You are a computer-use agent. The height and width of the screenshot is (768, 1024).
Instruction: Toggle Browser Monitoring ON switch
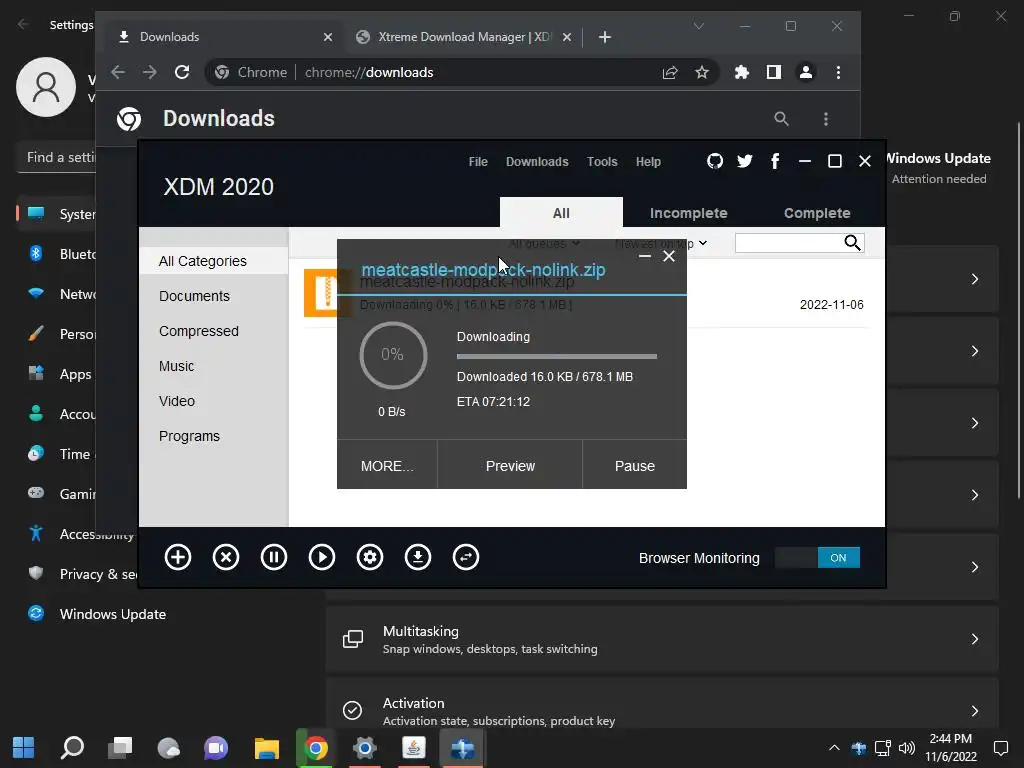(818, 558)
